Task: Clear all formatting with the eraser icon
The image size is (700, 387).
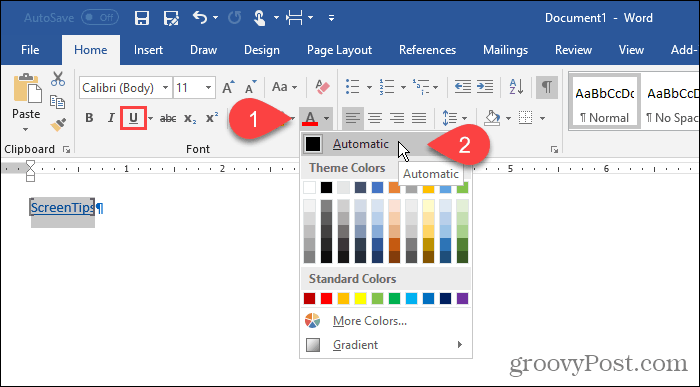Action: [322, 87]
